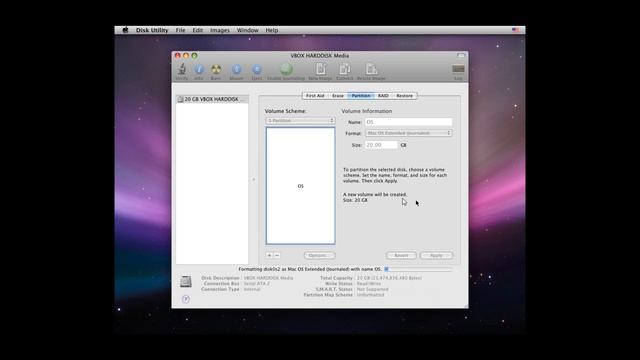
Task: Click the add partition plus button
Action: tap(269, 255)
